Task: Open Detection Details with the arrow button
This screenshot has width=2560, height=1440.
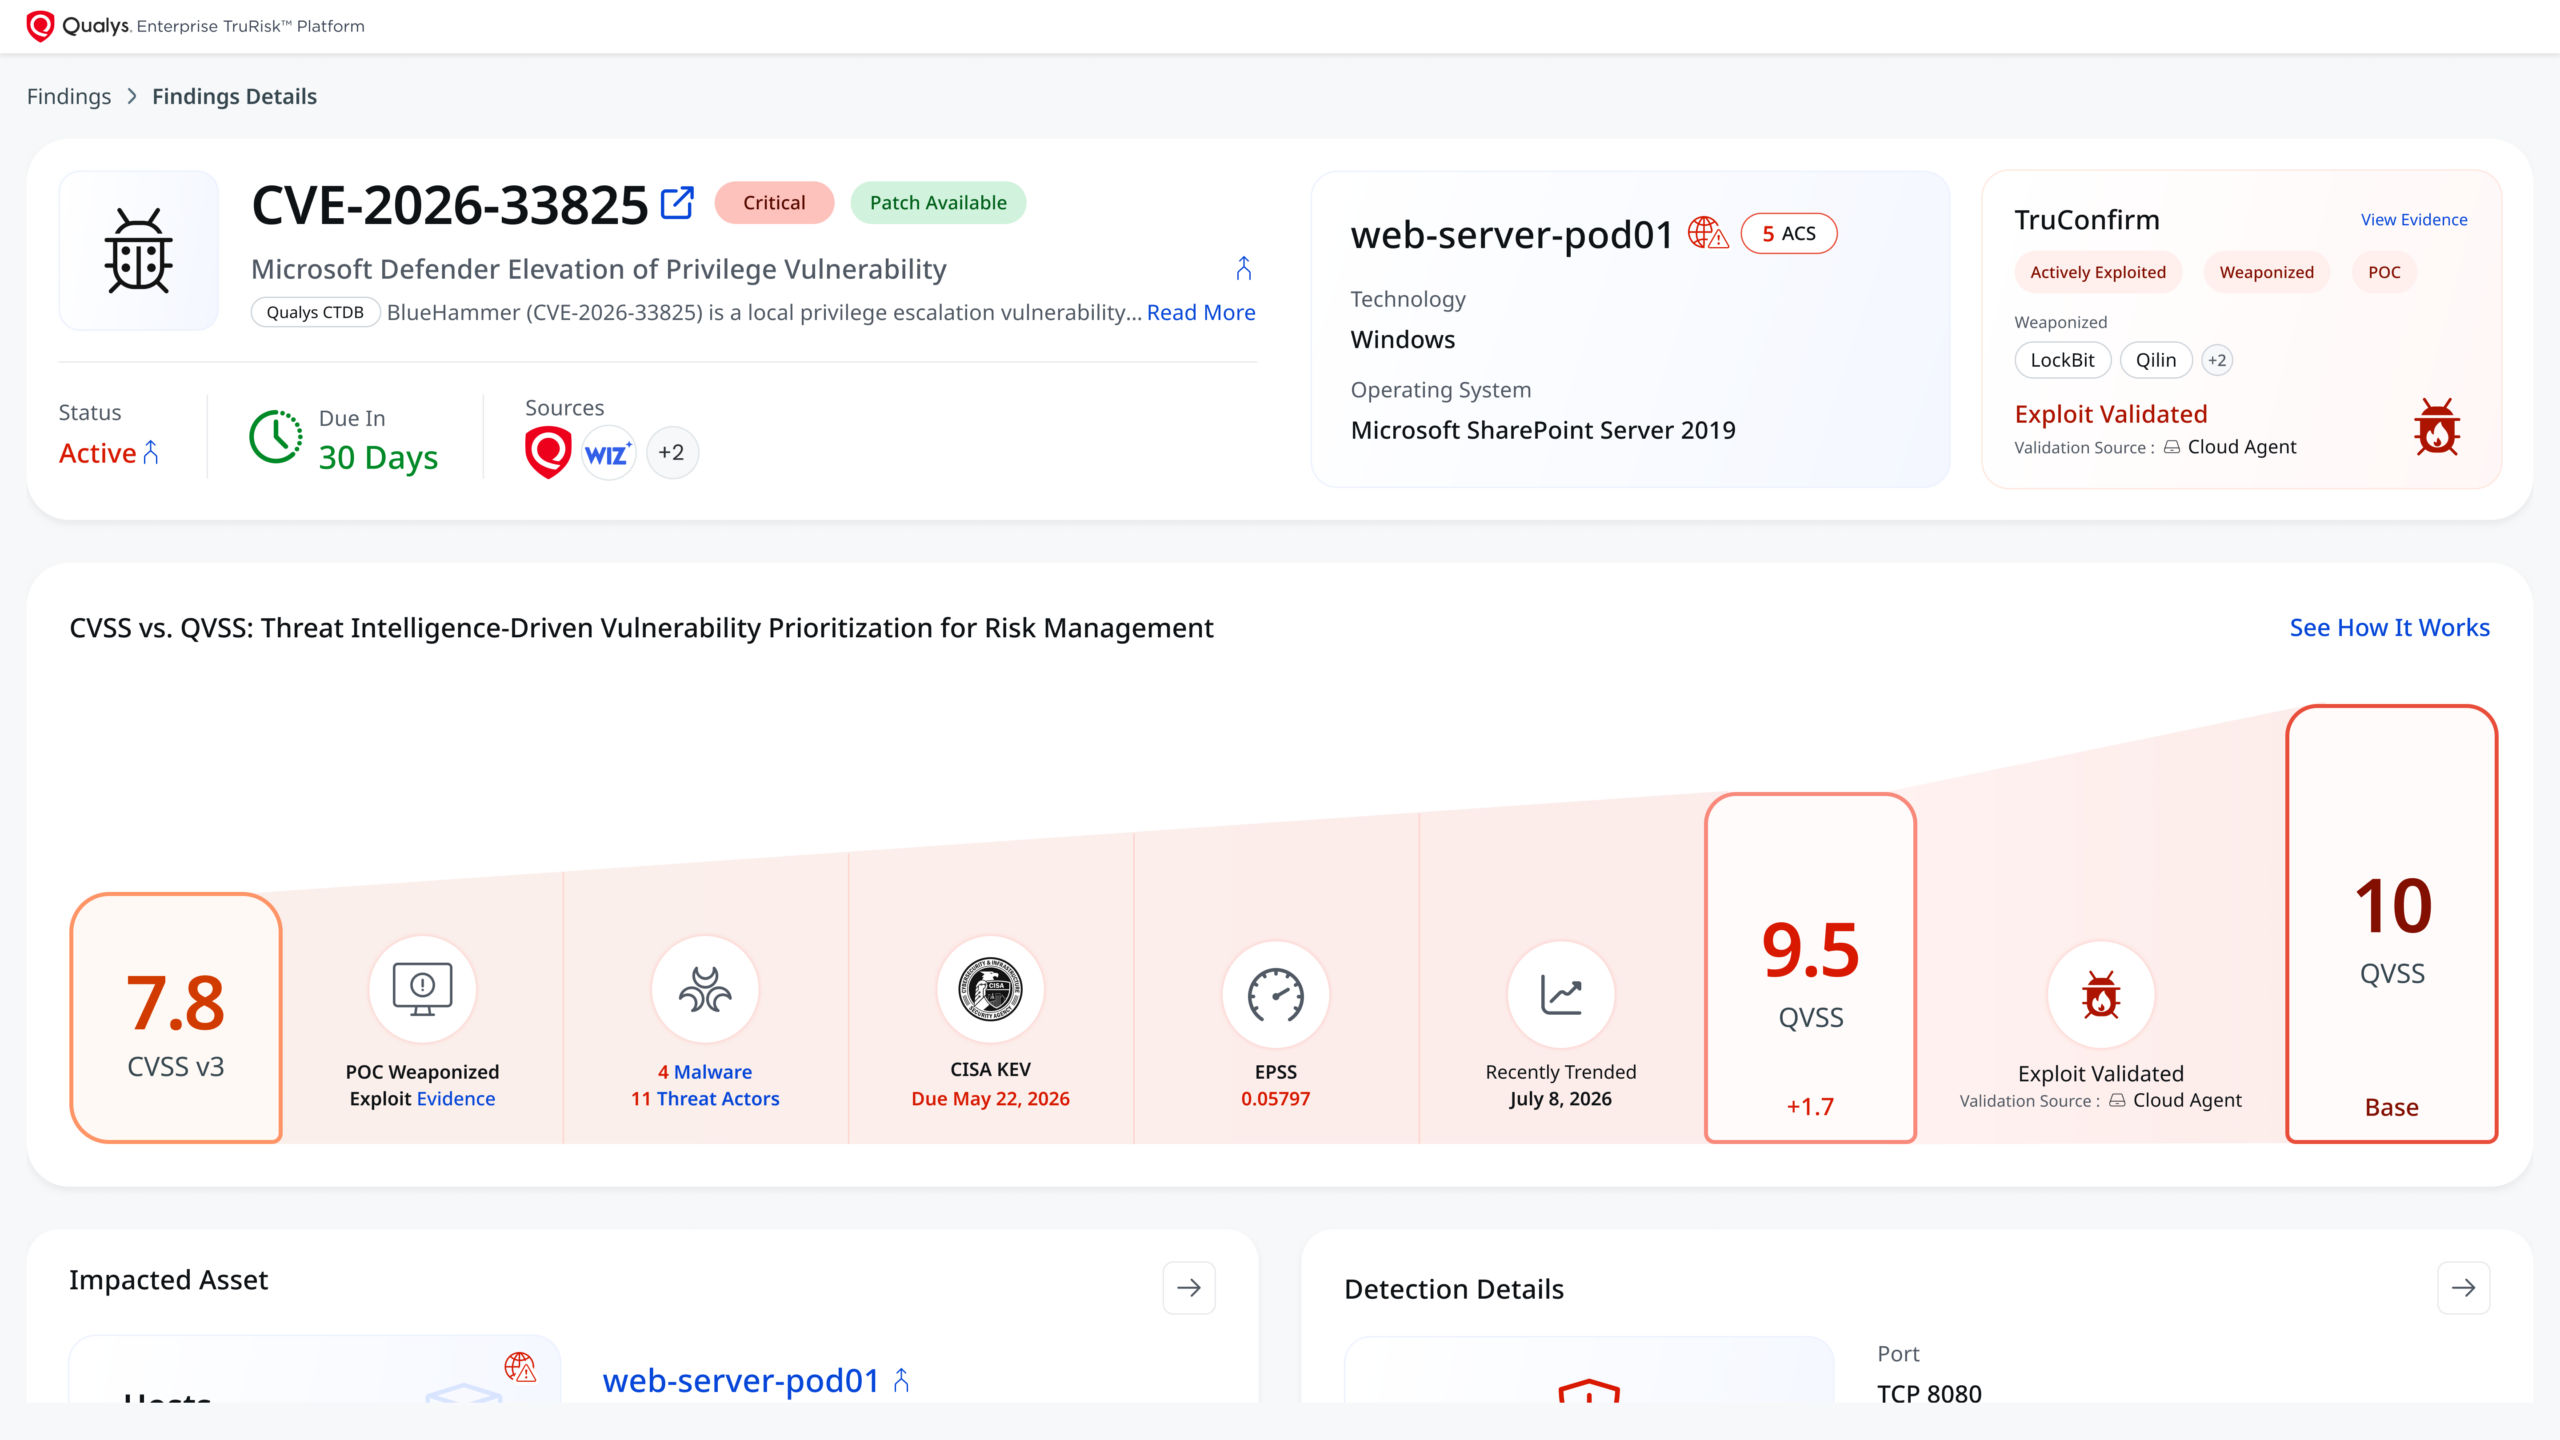Action: (2464, 1288)
